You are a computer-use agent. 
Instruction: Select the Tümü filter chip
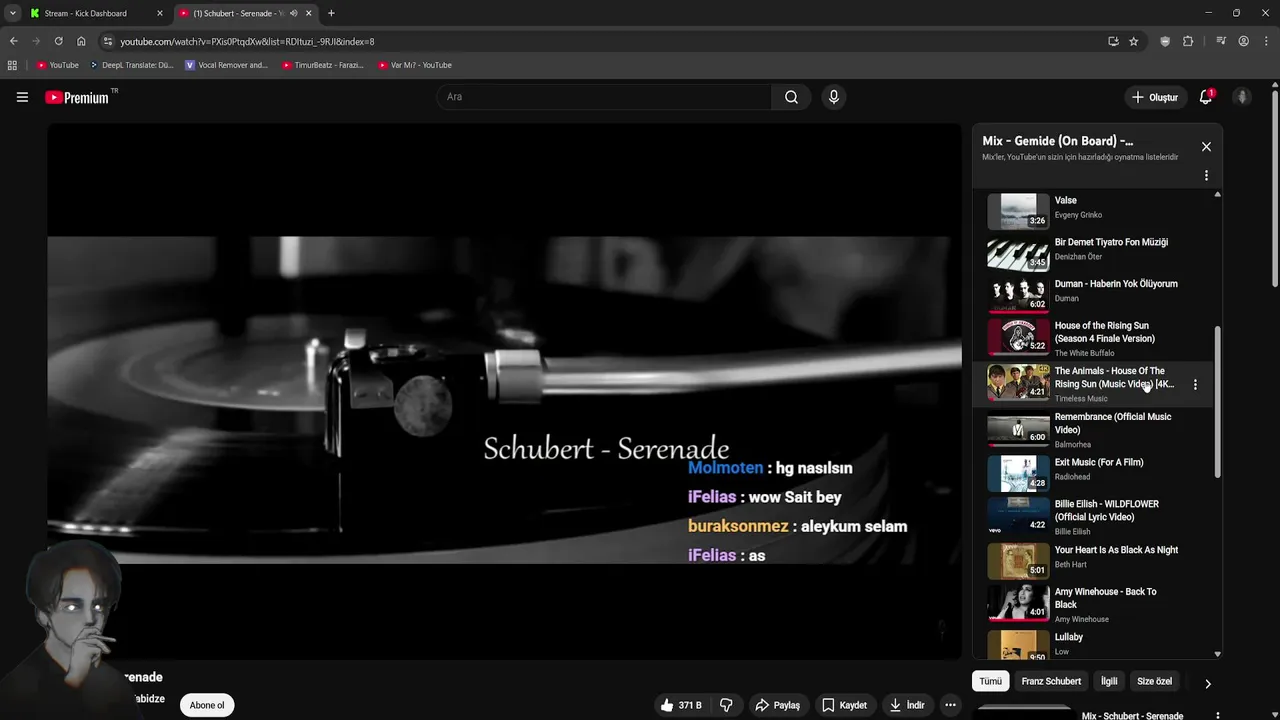(990, 681)
